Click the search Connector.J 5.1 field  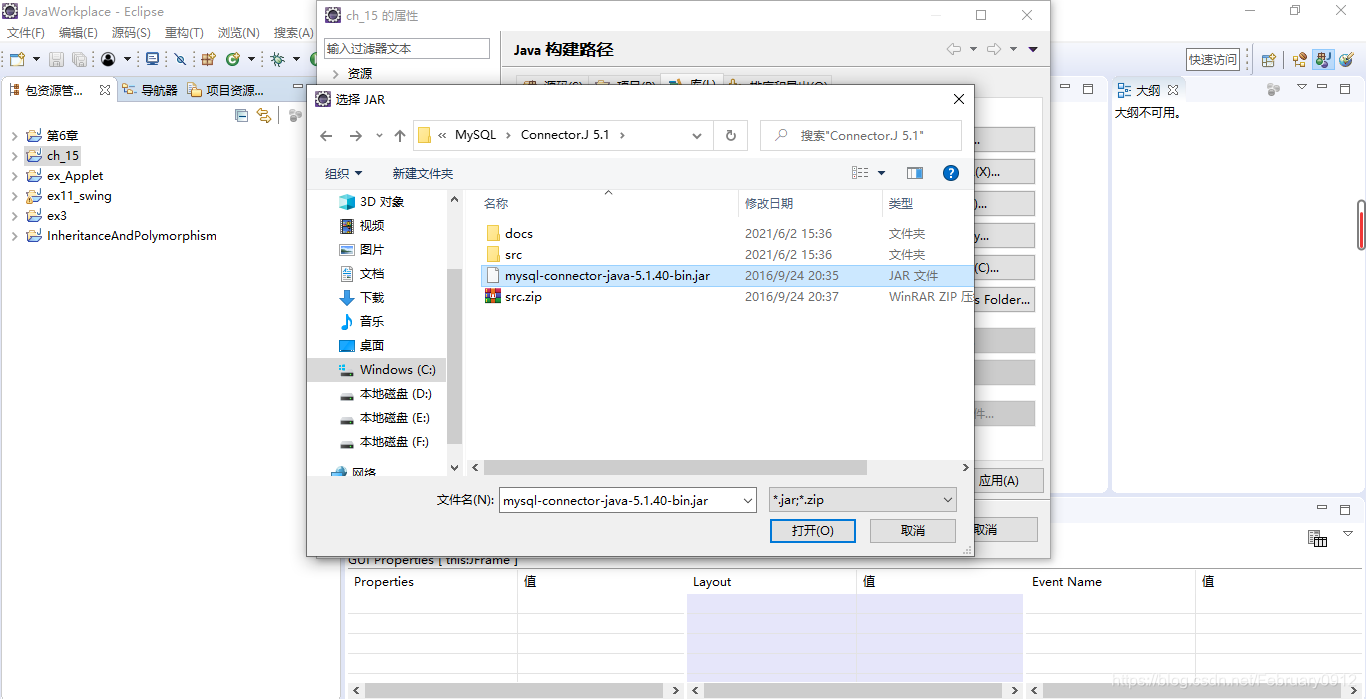[x=861, y=135]
